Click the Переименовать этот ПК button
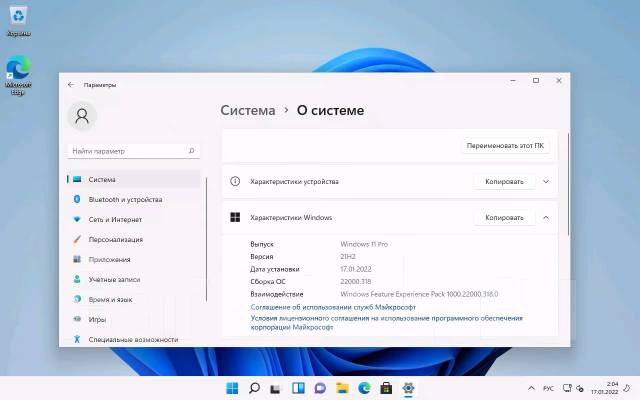This screenshot has height=400, width=640. (505, 146)
